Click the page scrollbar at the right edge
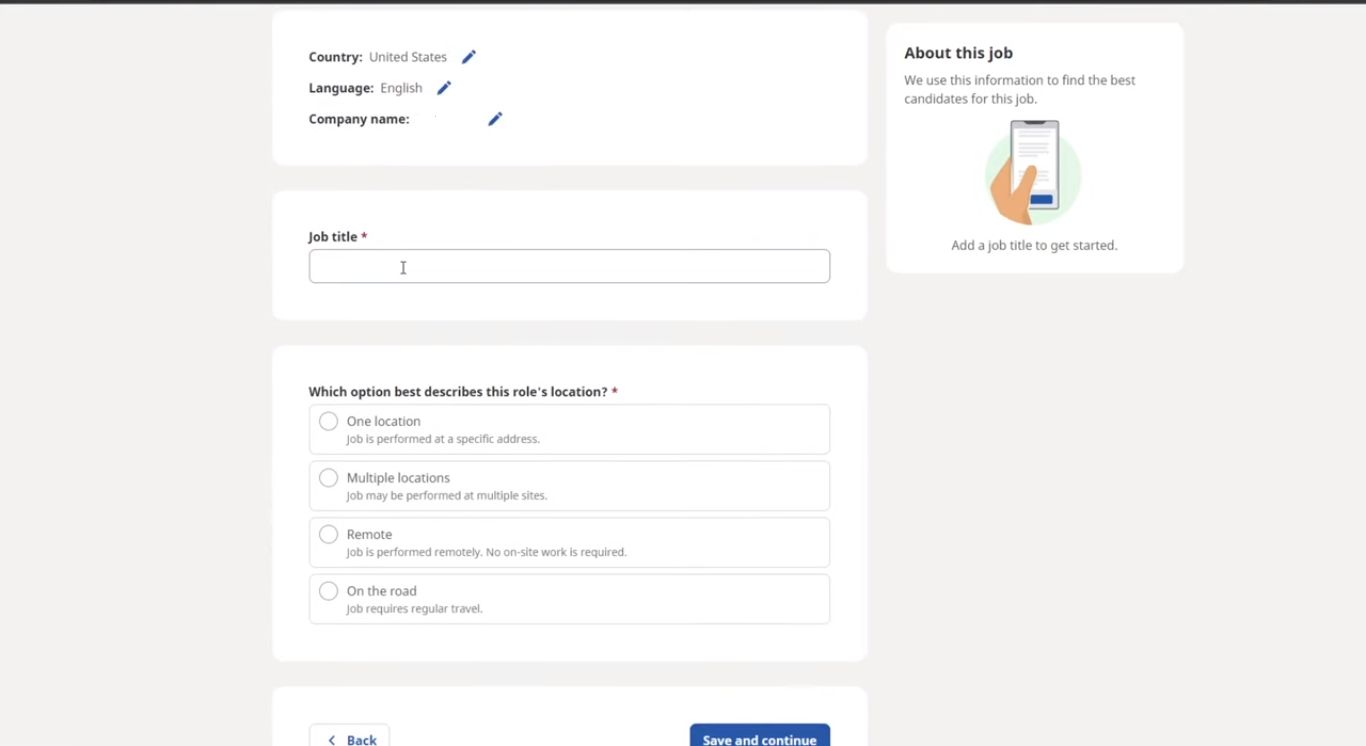The image size is (1366, 746). point(1361,200)
